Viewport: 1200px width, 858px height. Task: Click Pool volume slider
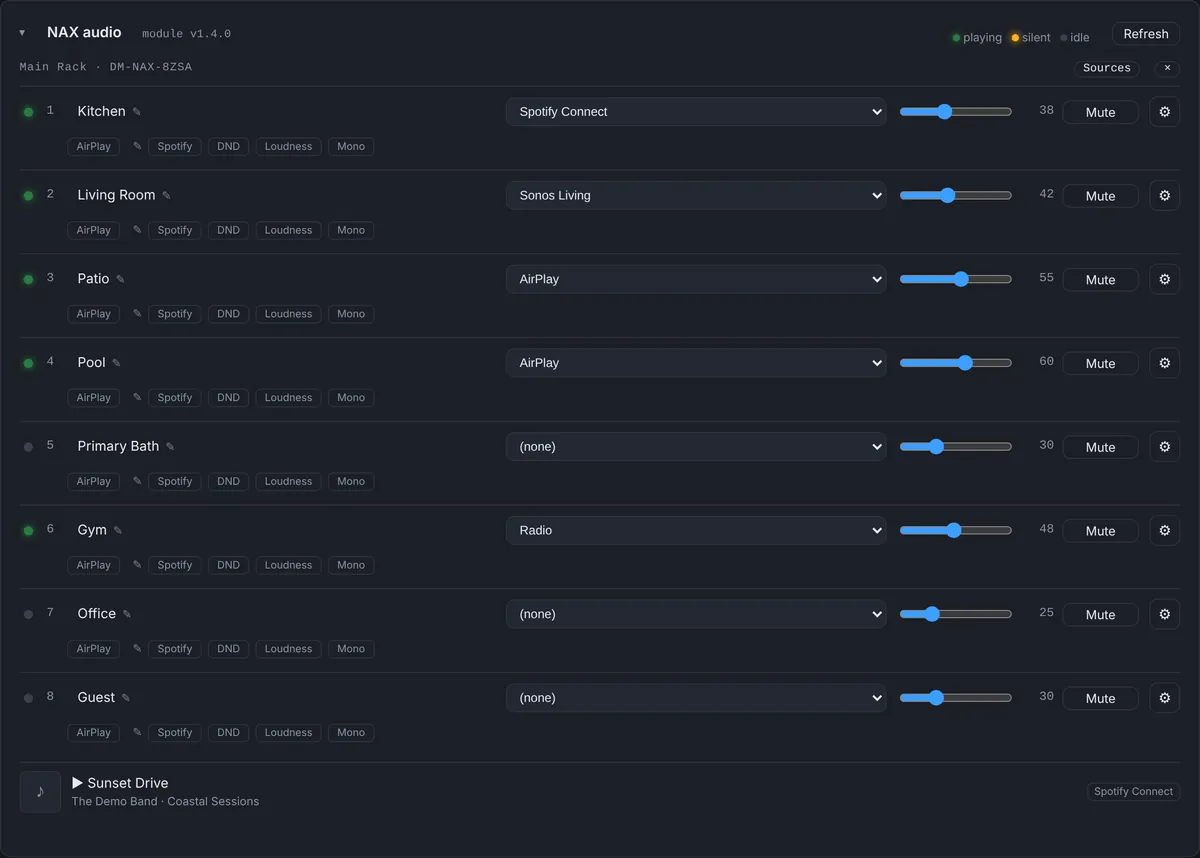click(956, 363)
